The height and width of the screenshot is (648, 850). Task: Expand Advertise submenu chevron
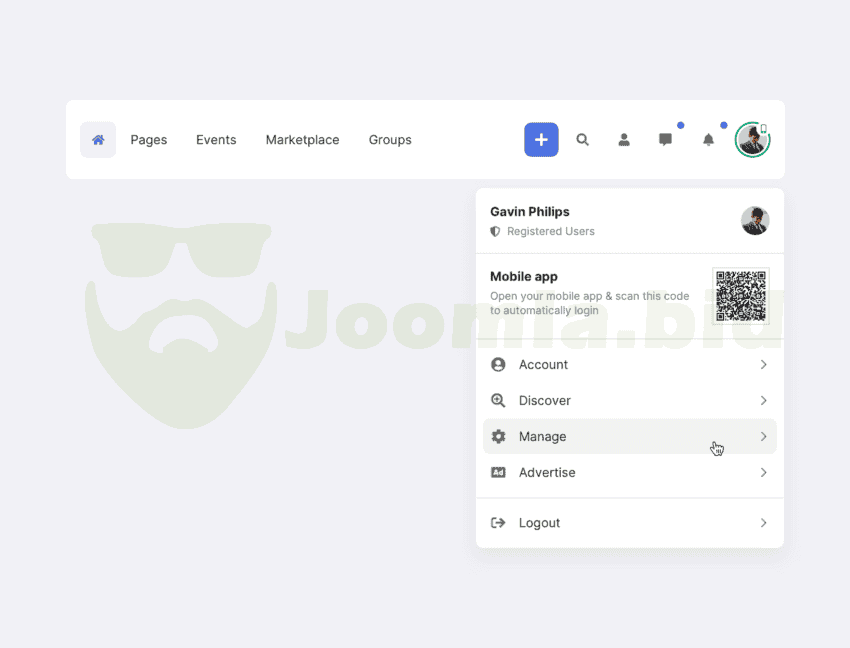coord(763,473)
